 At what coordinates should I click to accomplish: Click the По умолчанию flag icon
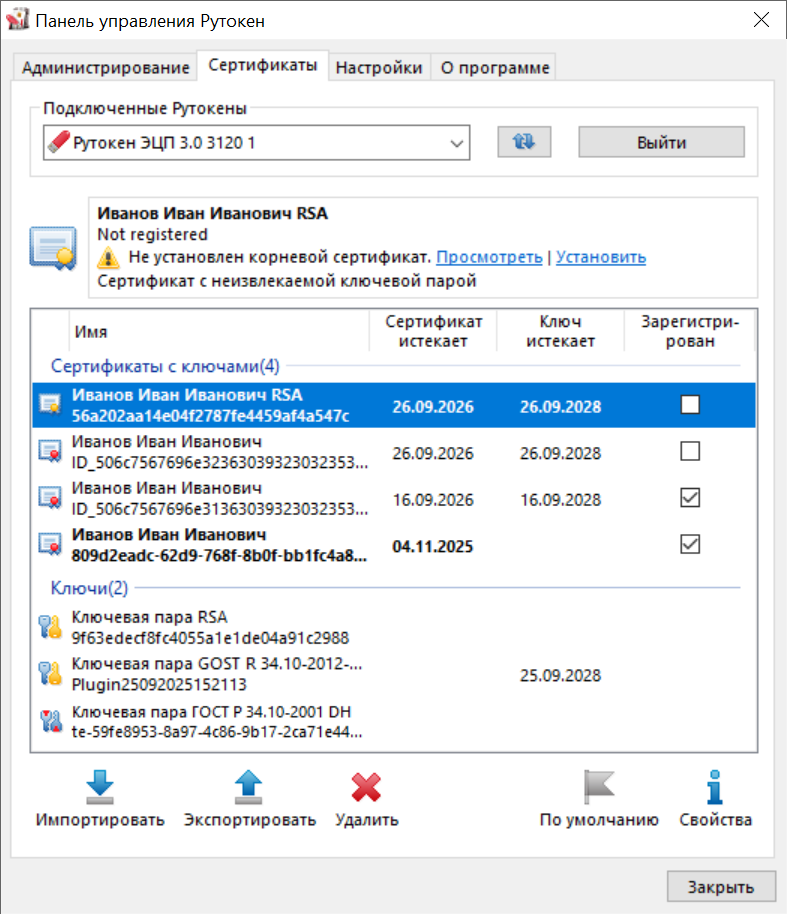tap(599, 787)
